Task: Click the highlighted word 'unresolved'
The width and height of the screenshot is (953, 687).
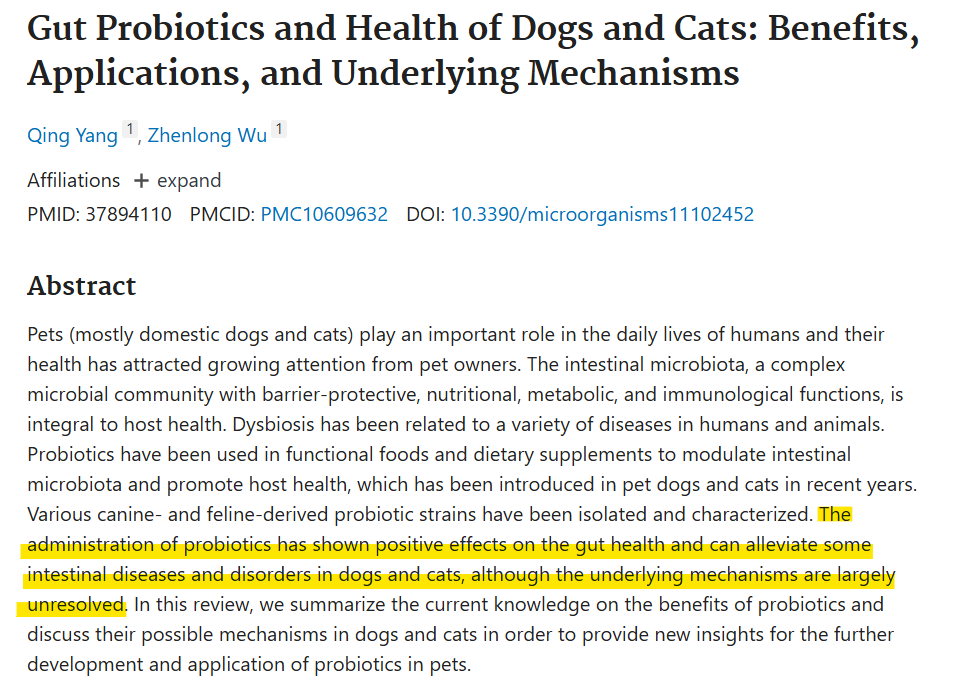Action: click(76, 604)
